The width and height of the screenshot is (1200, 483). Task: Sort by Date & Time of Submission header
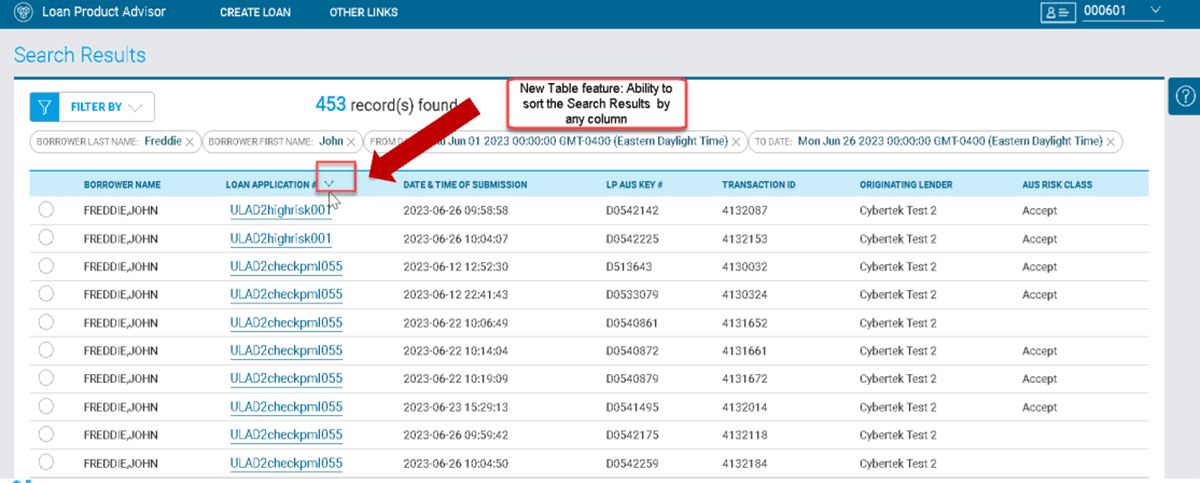(465, 185)
